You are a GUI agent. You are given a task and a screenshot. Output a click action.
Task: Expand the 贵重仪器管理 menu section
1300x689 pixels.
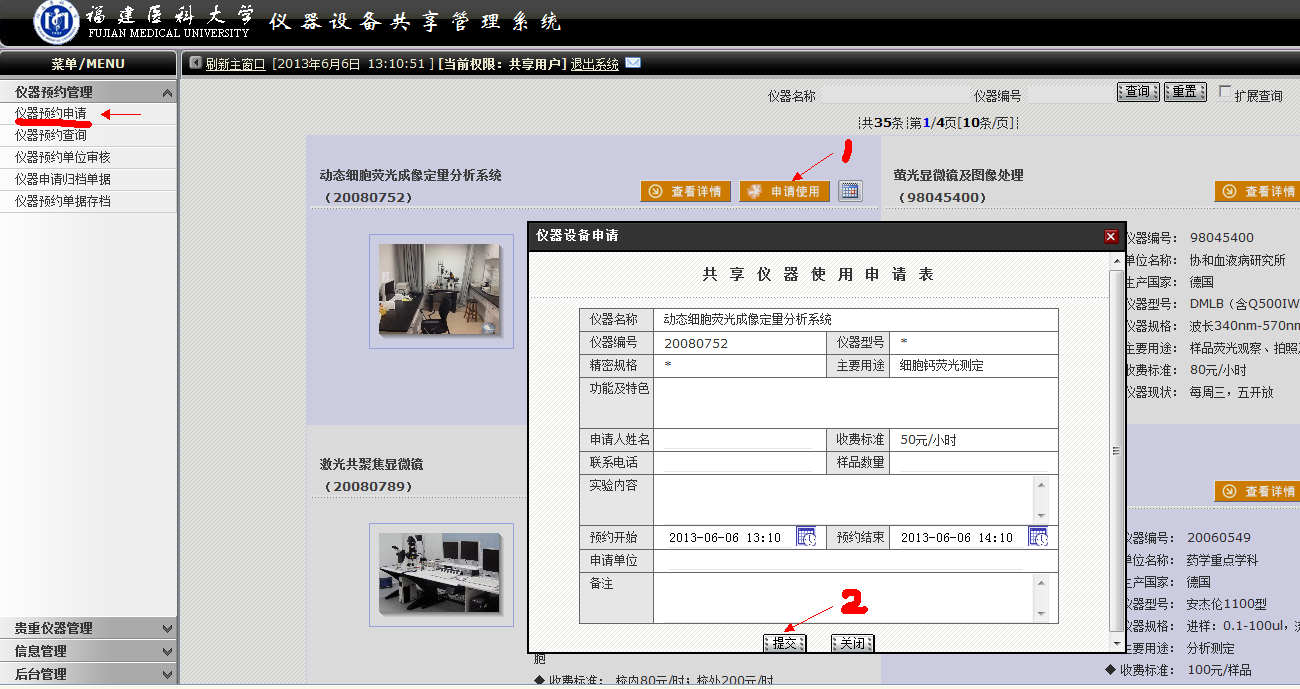[167, 629]
